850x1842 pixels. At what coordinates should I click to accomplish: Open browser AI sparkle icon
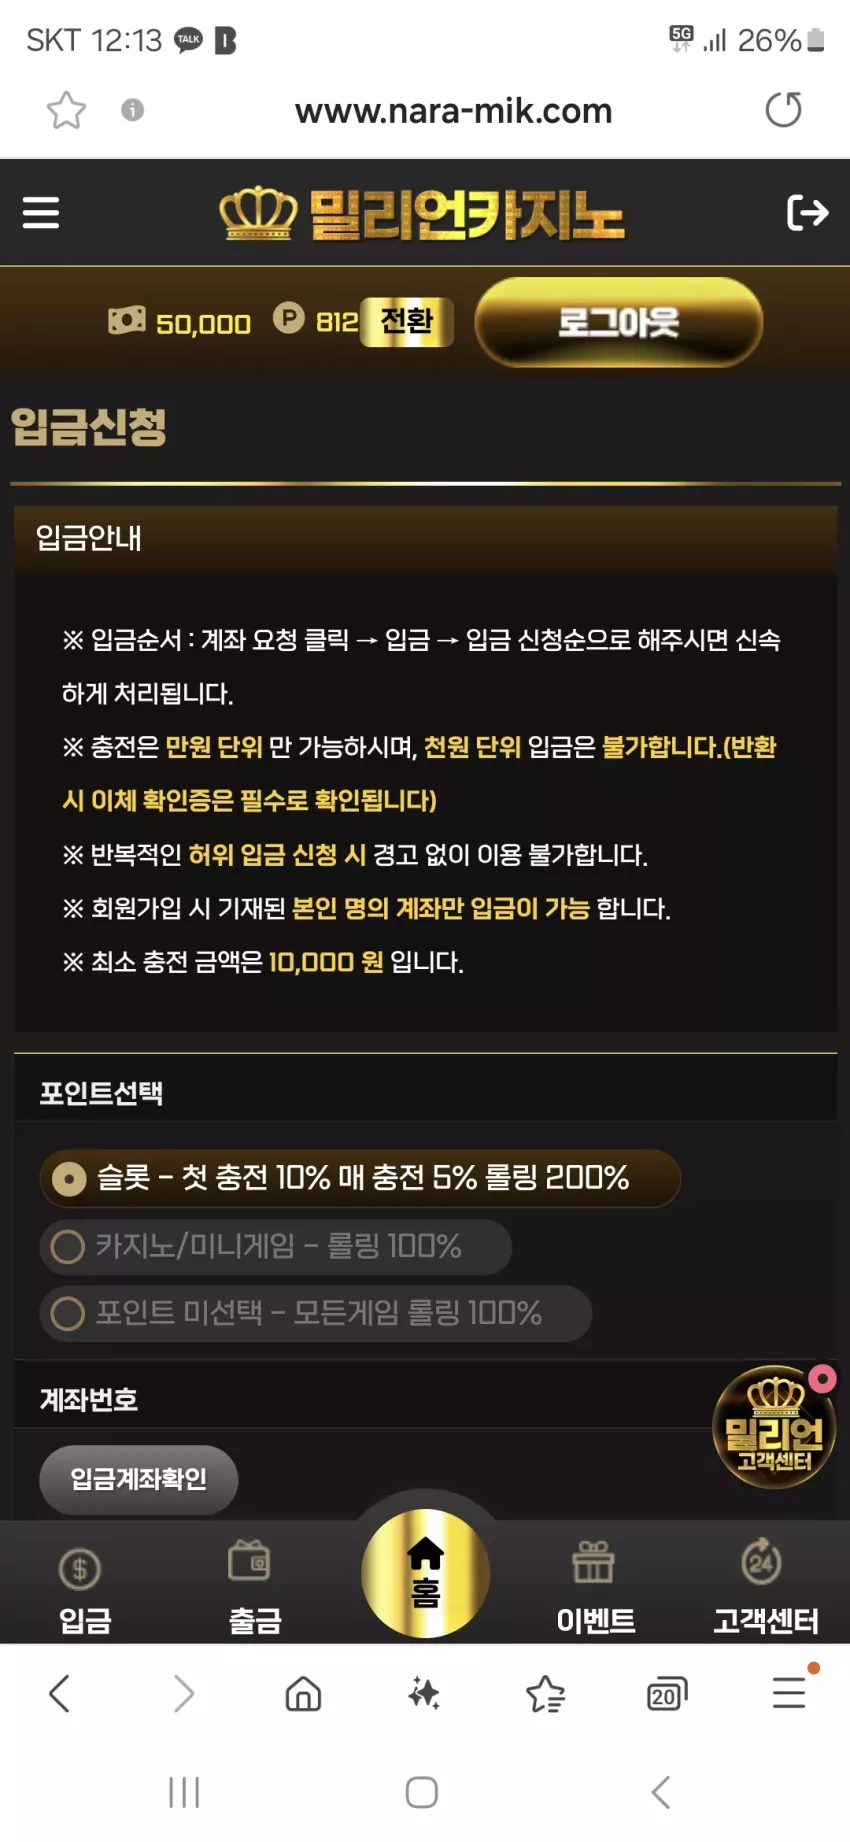(x=424, y=1693)
